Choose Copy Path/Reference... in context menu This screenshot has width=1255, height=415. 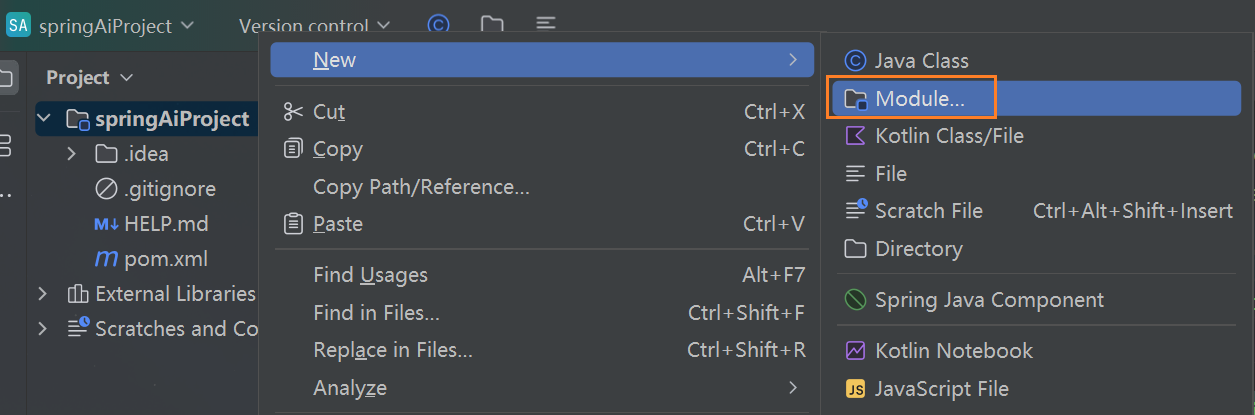click(421, 187)
